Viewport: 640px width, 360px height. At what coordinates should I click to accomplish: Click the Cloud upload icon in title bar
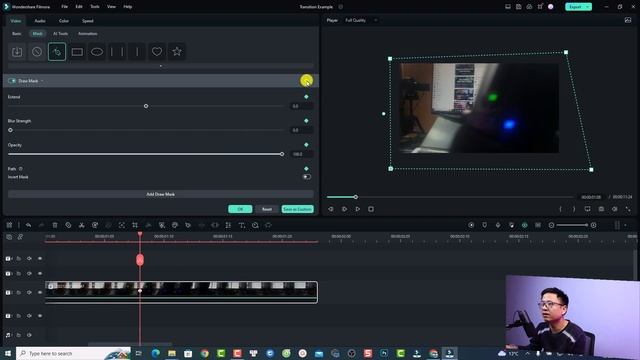click(x=529, y=7)
